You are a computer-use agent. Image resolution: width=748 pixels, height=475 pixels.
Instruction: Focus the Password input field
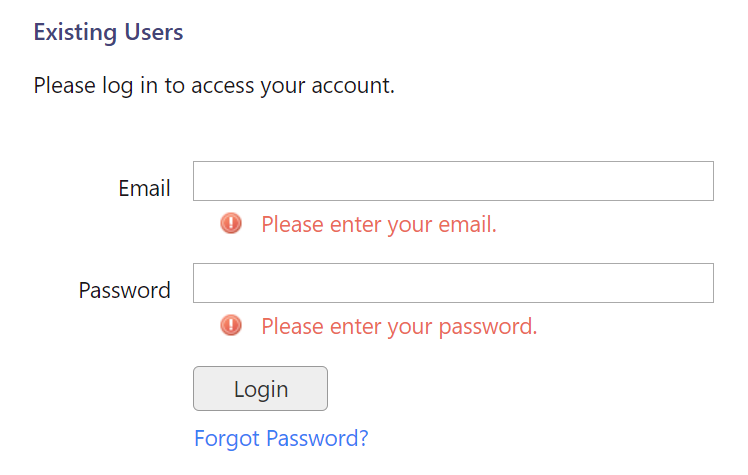pos(452,283)
